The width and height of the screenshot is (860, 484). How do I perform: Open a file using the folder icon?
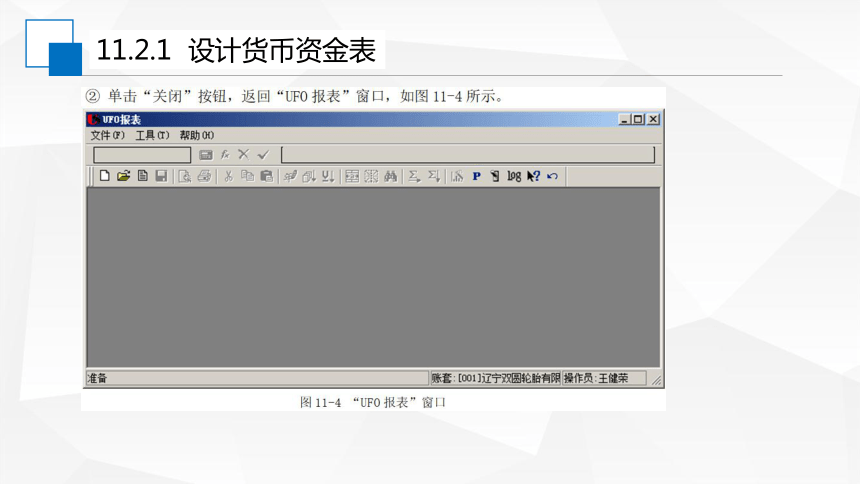(123, 176)
